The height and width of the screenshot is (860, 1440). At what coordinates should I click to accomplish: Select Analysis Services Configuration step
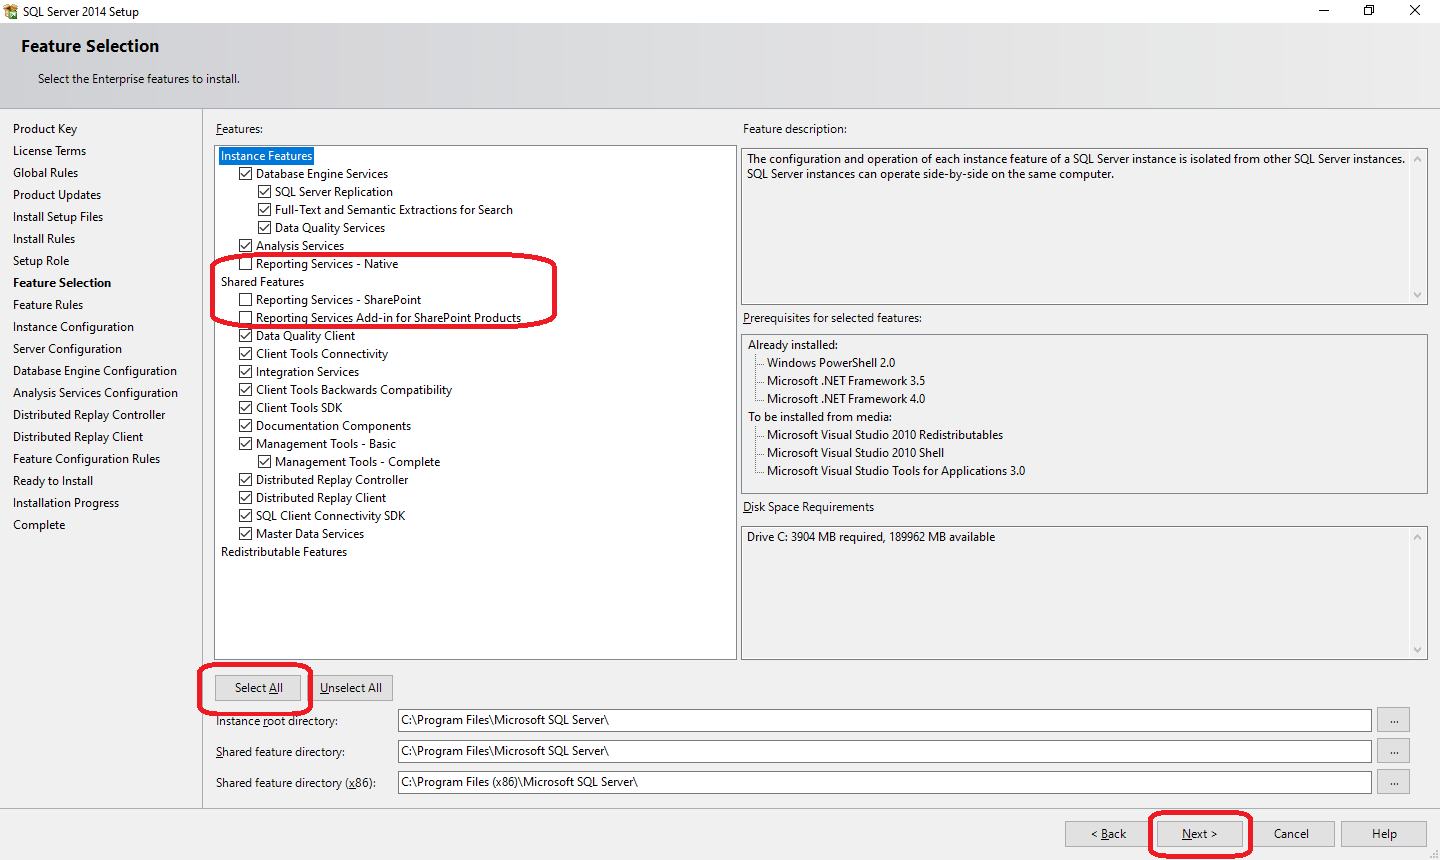[x=95, y=393]
